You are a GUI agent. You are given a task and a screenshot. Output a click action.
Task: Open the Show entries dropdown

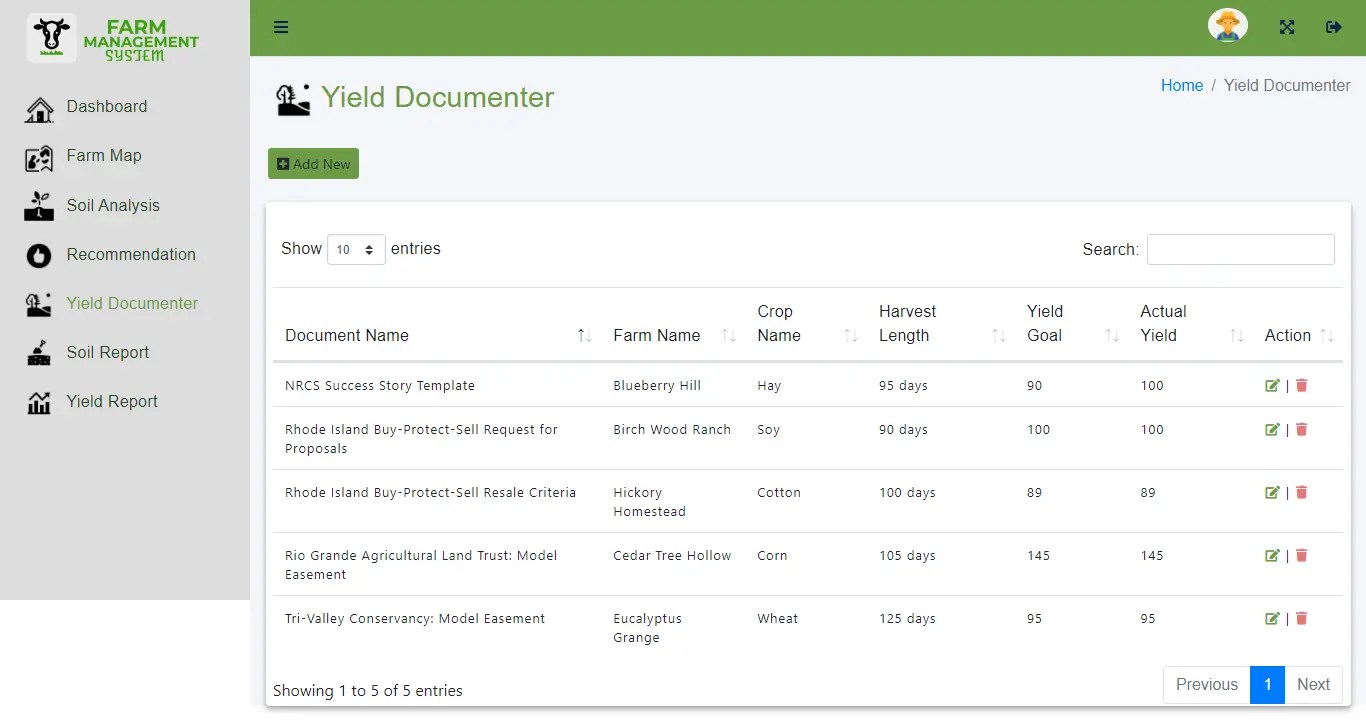tap(356, 249)
